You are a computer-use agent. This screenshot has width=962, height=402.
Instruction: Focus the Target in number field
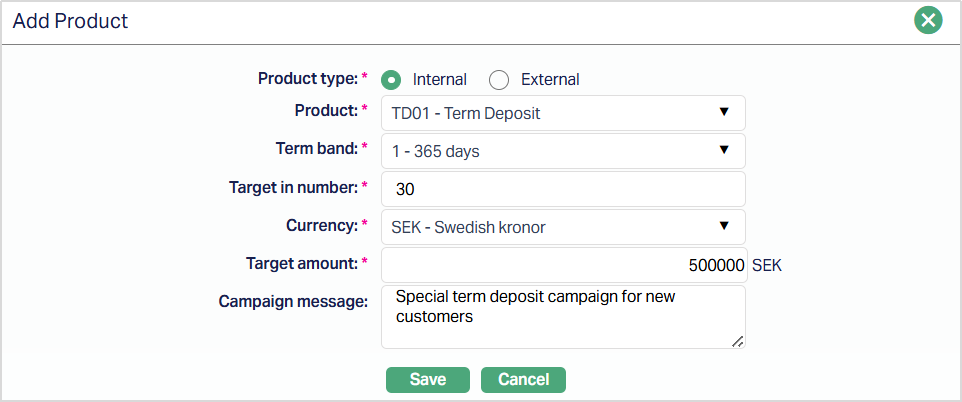point(563,189)
